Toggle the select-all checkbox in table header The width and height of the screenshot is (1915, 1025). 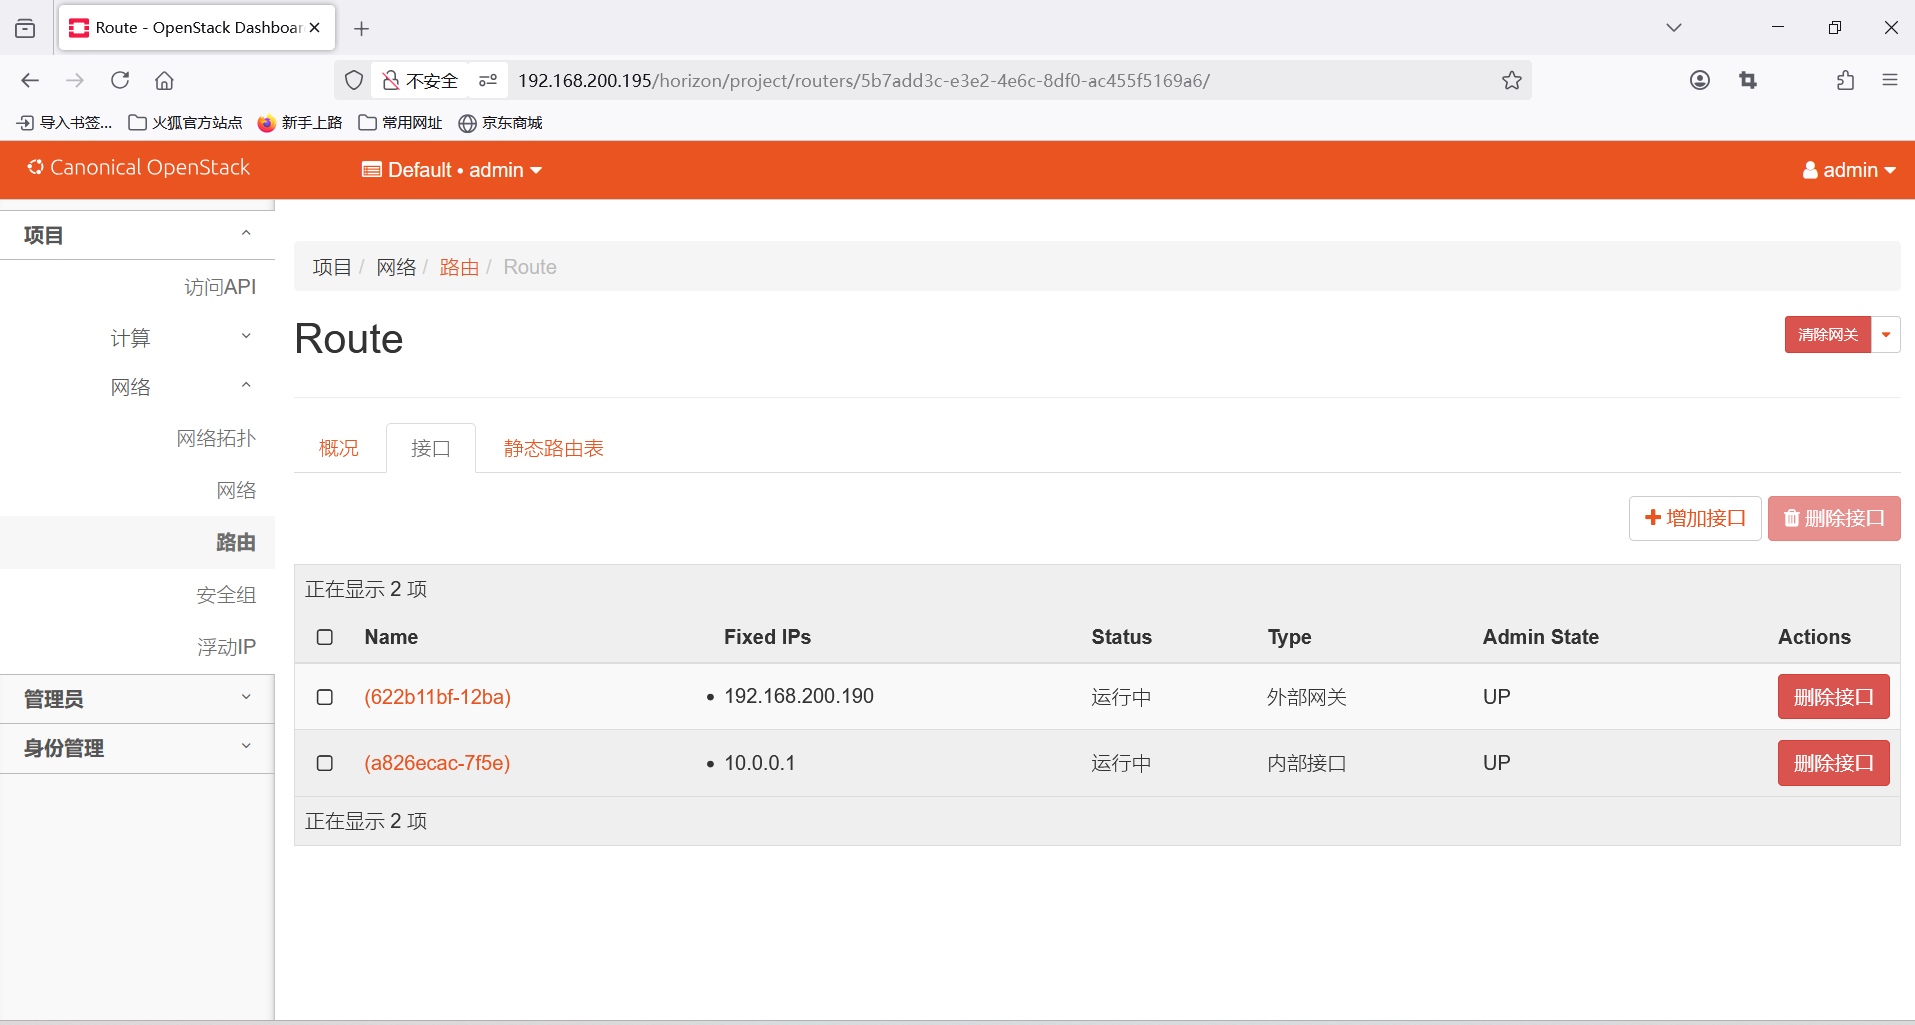pyautogui.click(x=325, y=637)
